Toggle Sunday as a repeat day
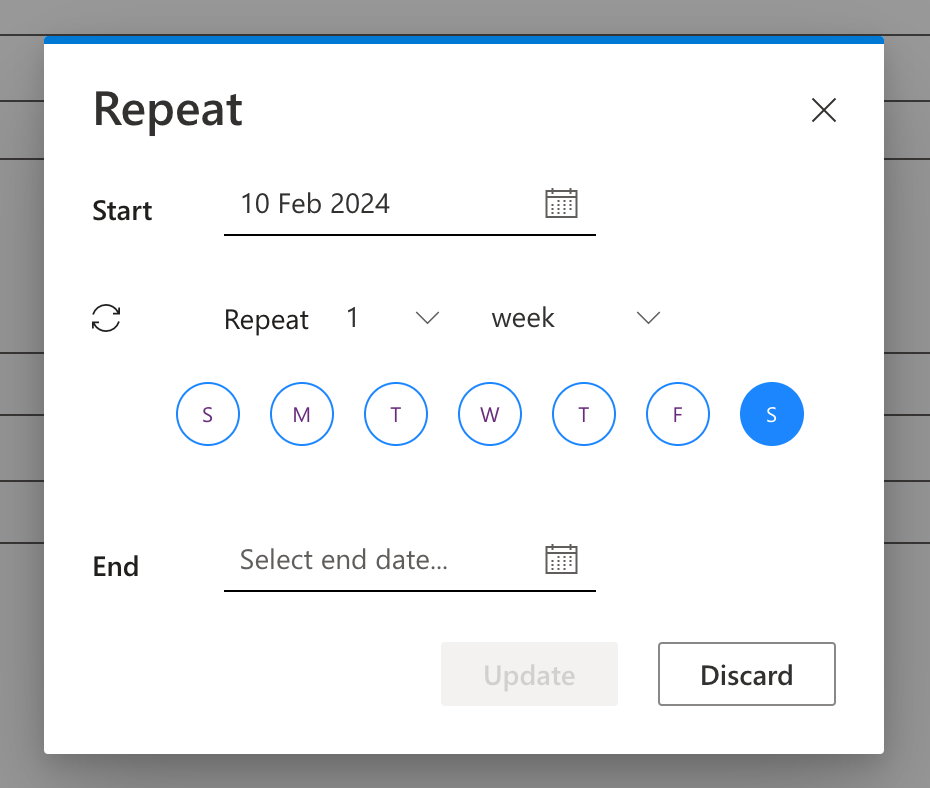The height and width of the screenshot is (788, 930). click(x=207, y=413)
